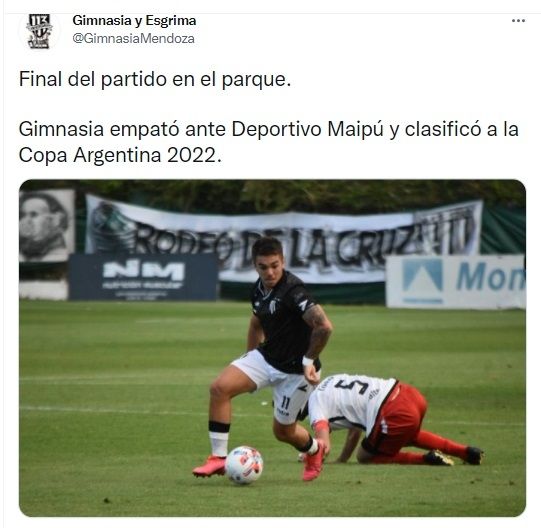
Task: Click the number 11 on the white shorts
Action: point(286,402)
